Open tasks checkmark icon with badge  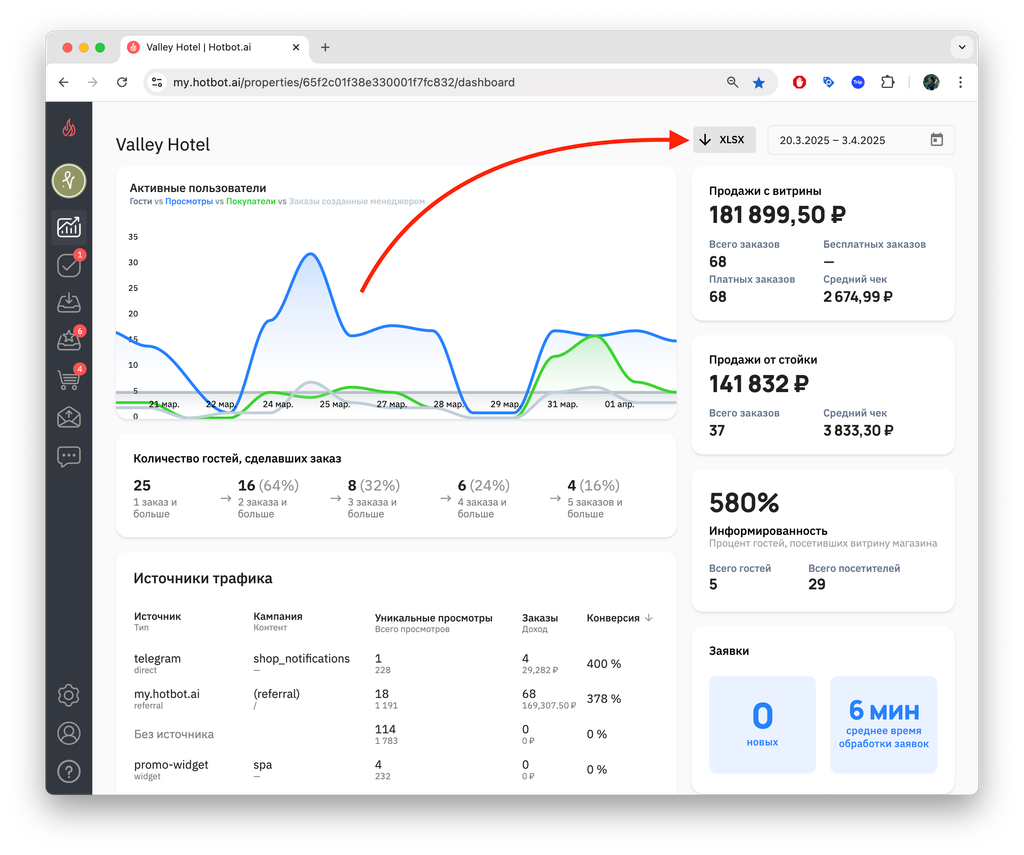[x=69, y=265]
